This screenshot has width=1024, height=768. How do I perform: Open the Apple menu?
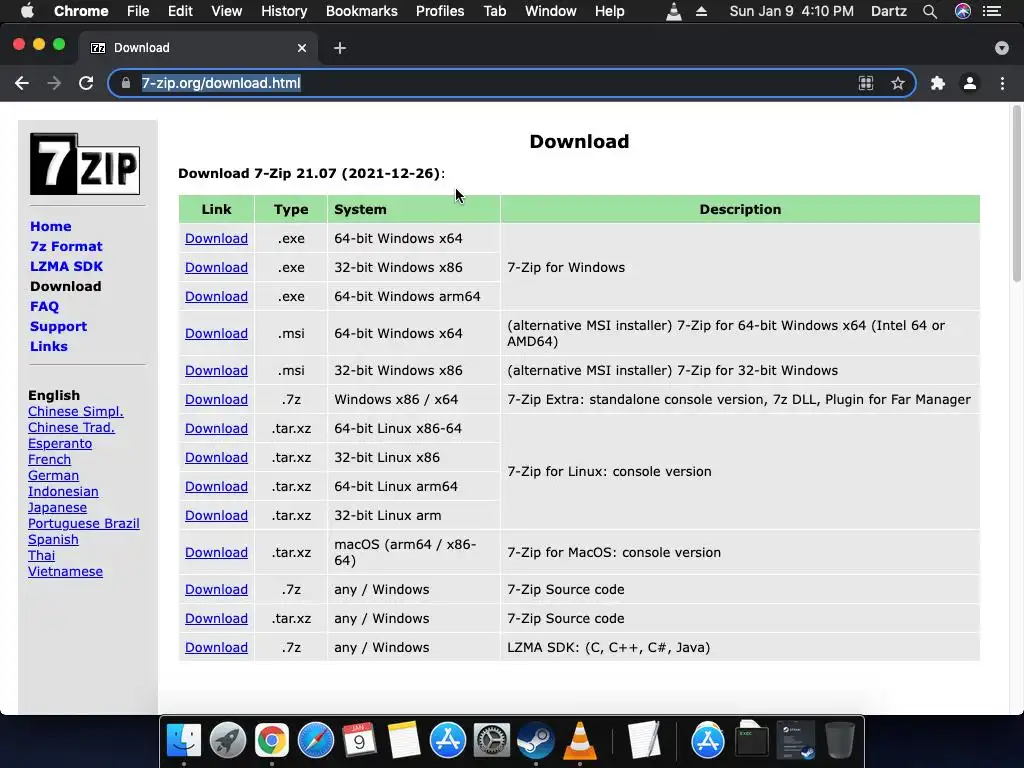pos(27,11)
